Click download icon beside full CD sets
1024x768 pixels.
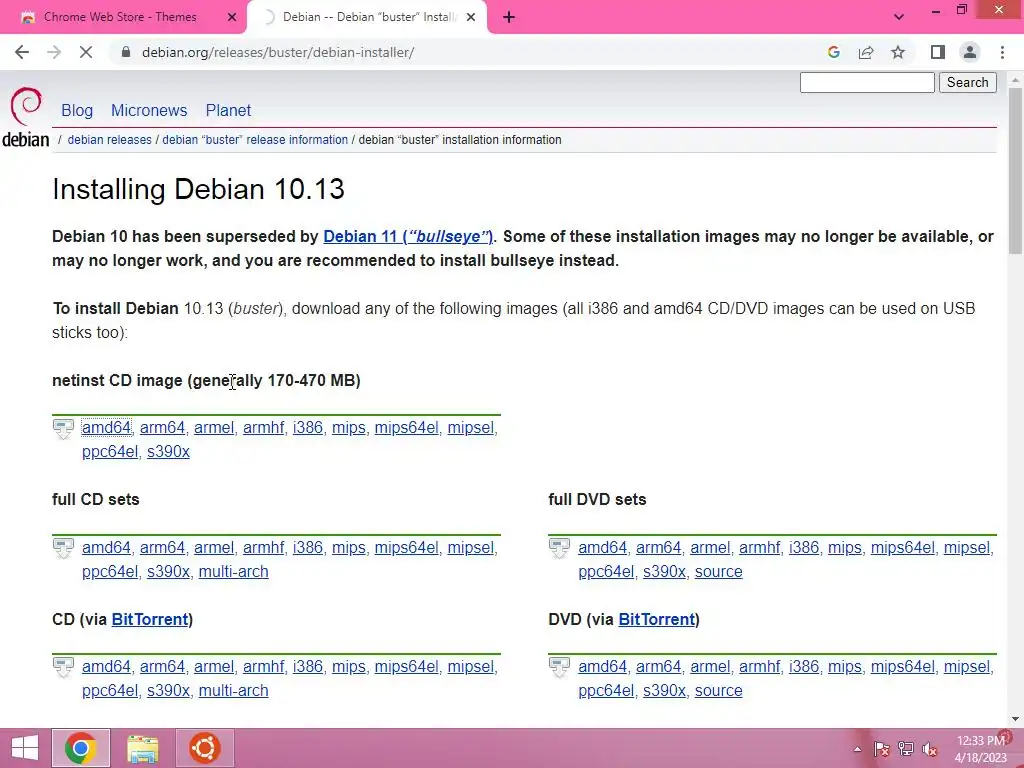[63, 549]
